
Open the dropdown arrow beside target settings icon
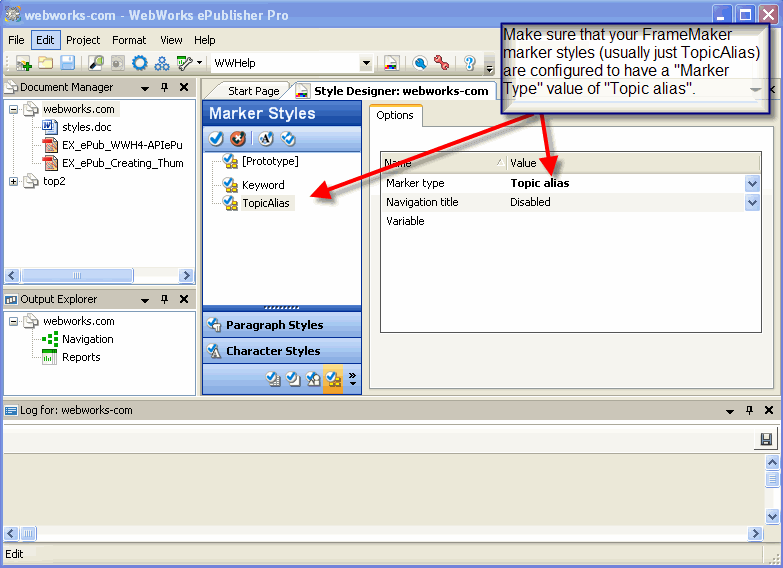tap(199, 63)
